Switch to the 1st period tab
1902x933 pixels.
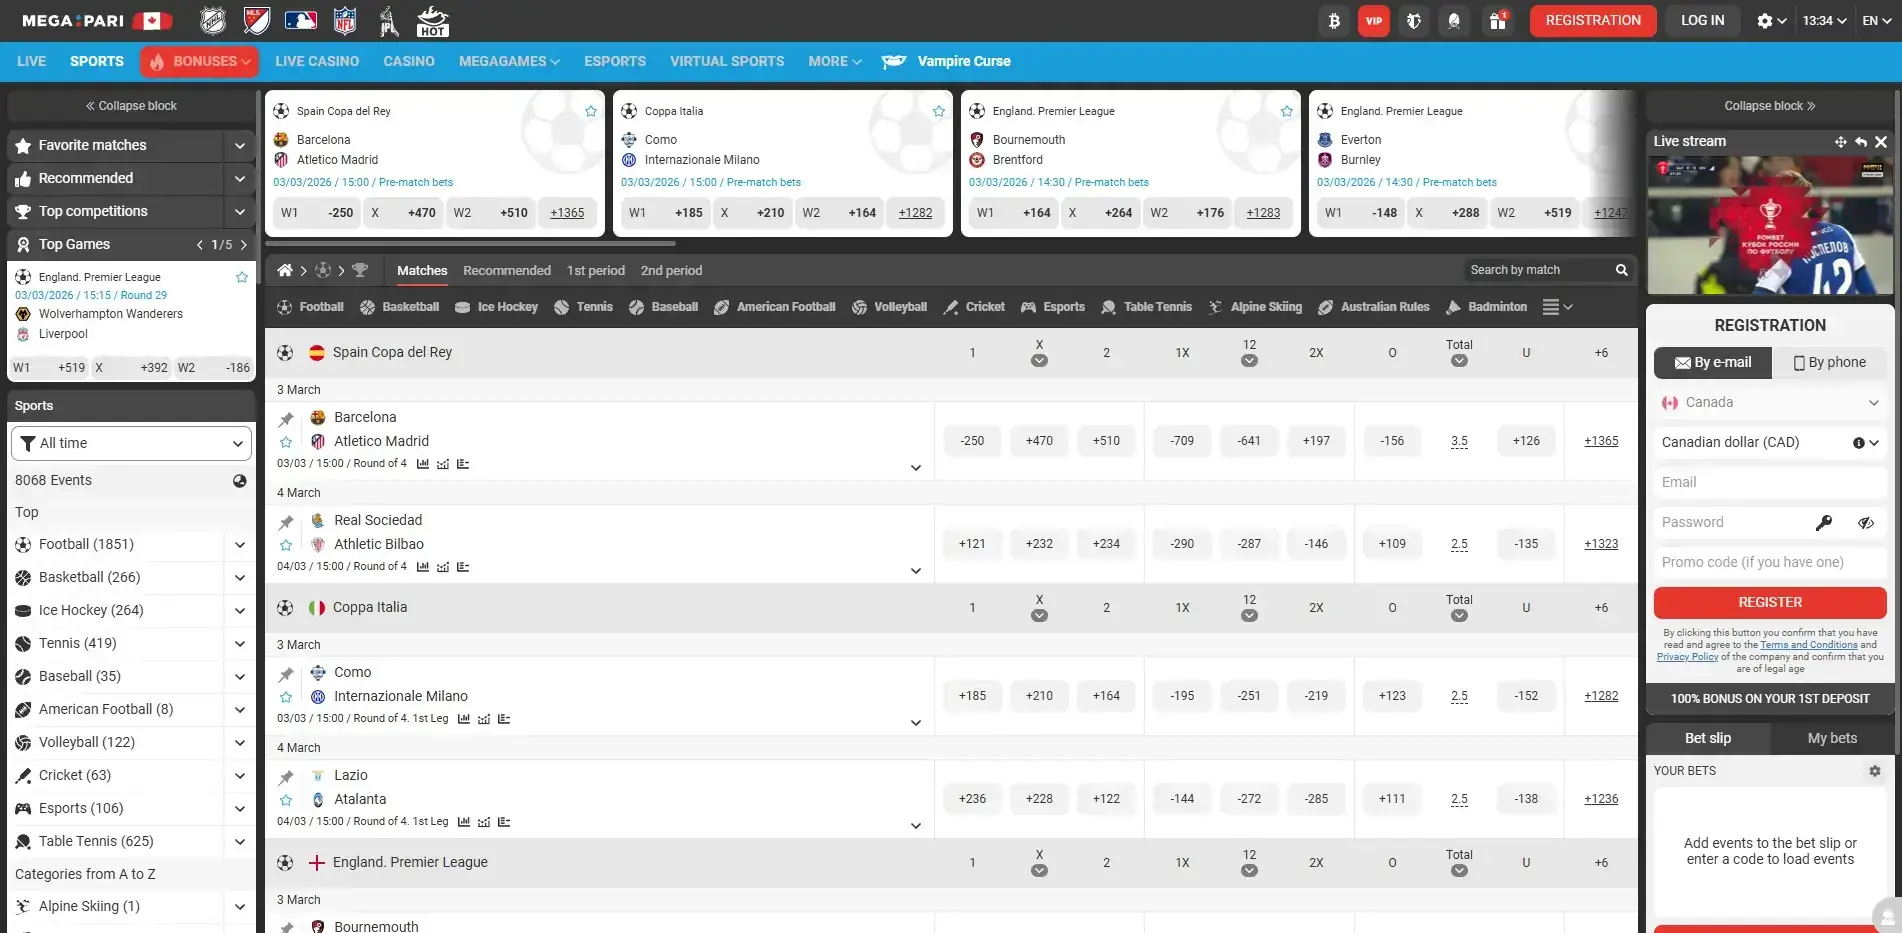click(596, 270)
